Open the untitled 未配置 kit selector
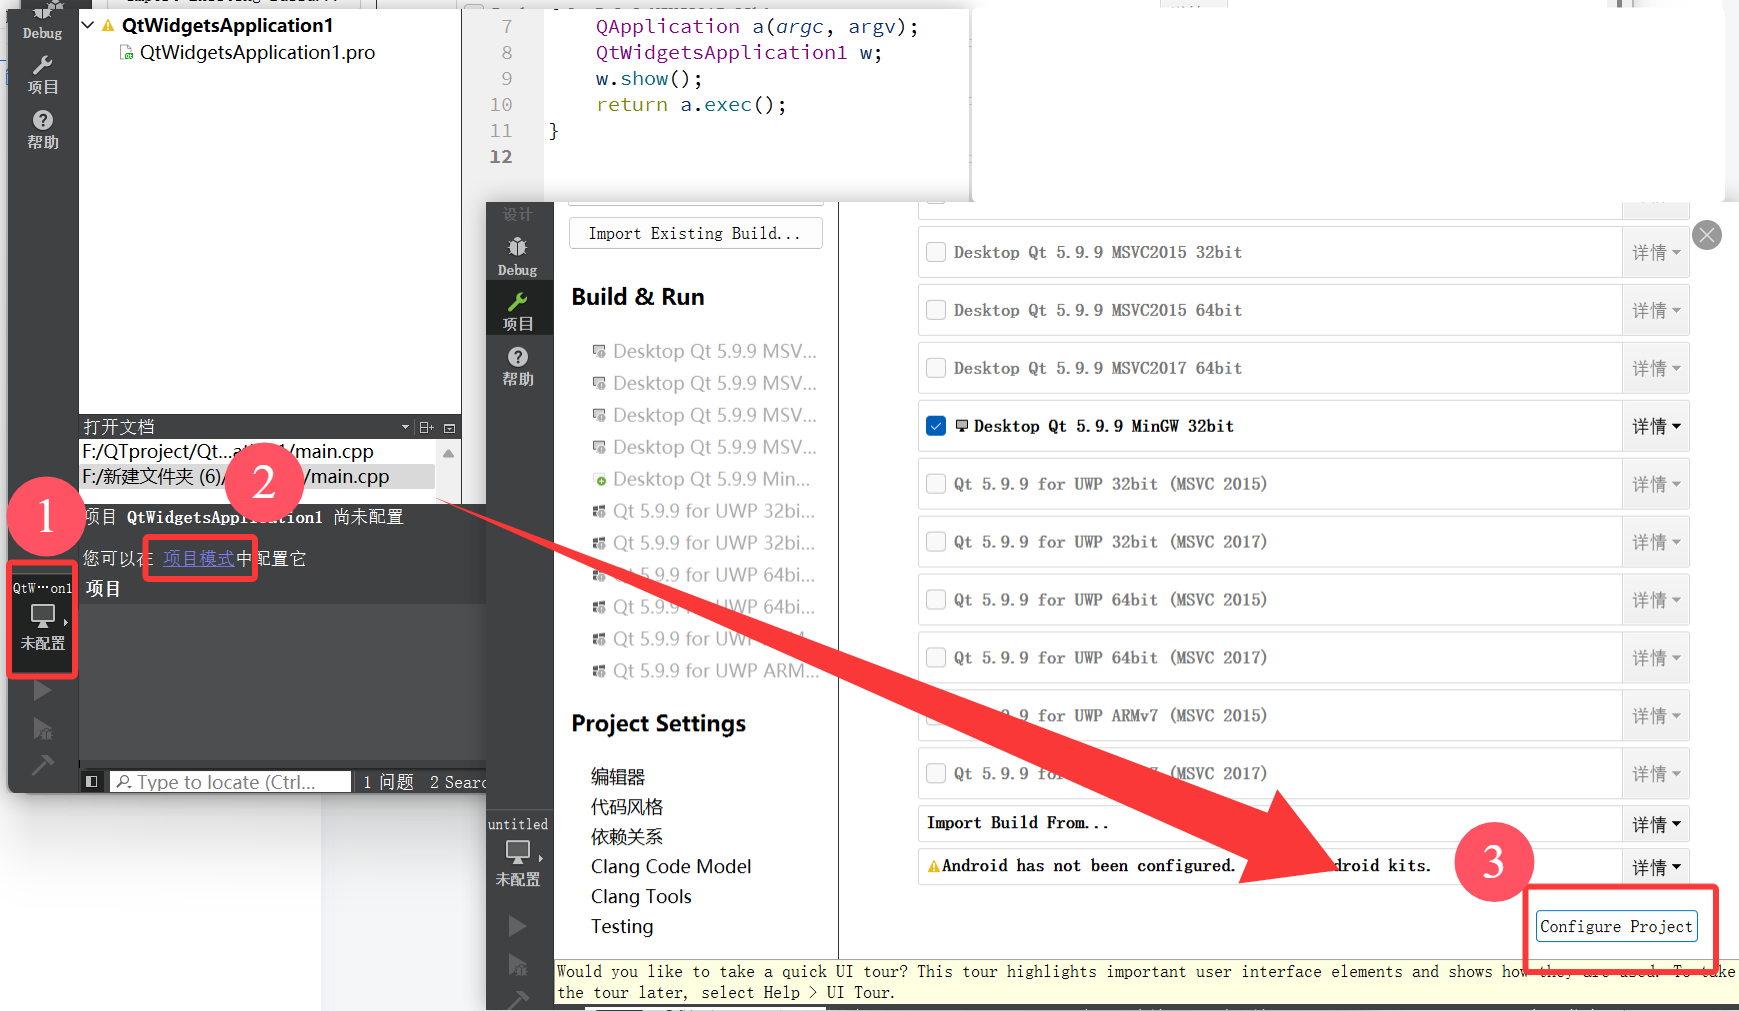 (x=518, y=851)
